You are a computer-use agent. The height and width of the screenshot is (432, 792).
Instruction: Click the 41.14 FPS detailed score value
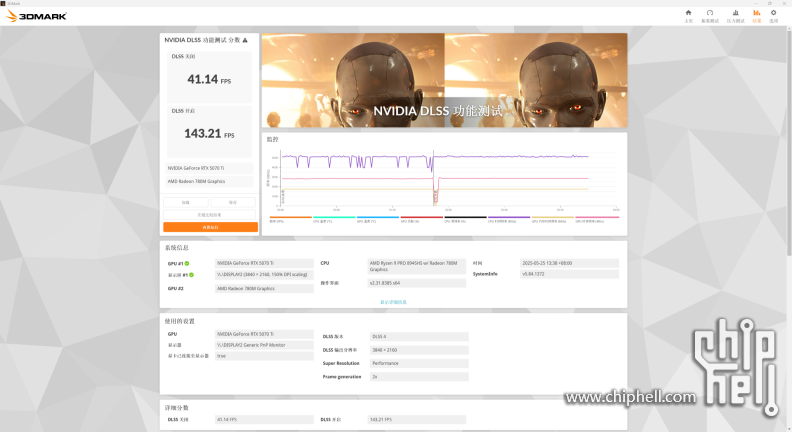264,419
